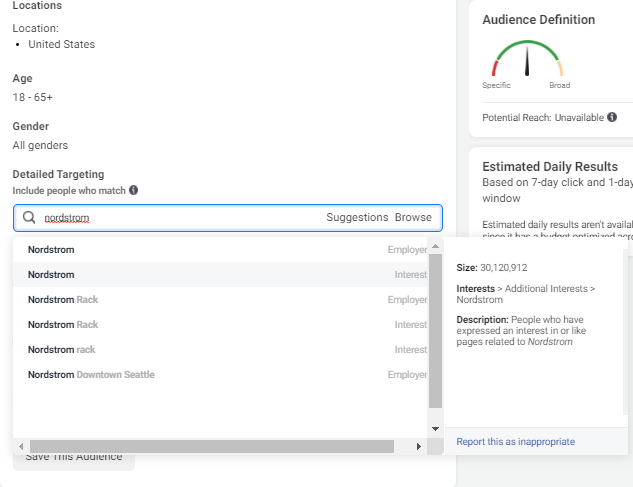Click the search magnifier icon in targeting field
633x487 pixels.
(29, 218)
